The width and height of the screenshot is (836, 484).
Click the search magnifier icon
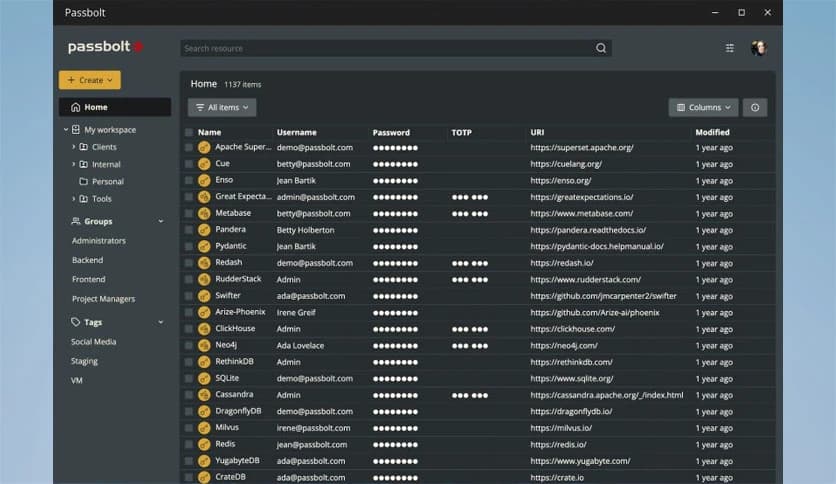click(601, 49)
